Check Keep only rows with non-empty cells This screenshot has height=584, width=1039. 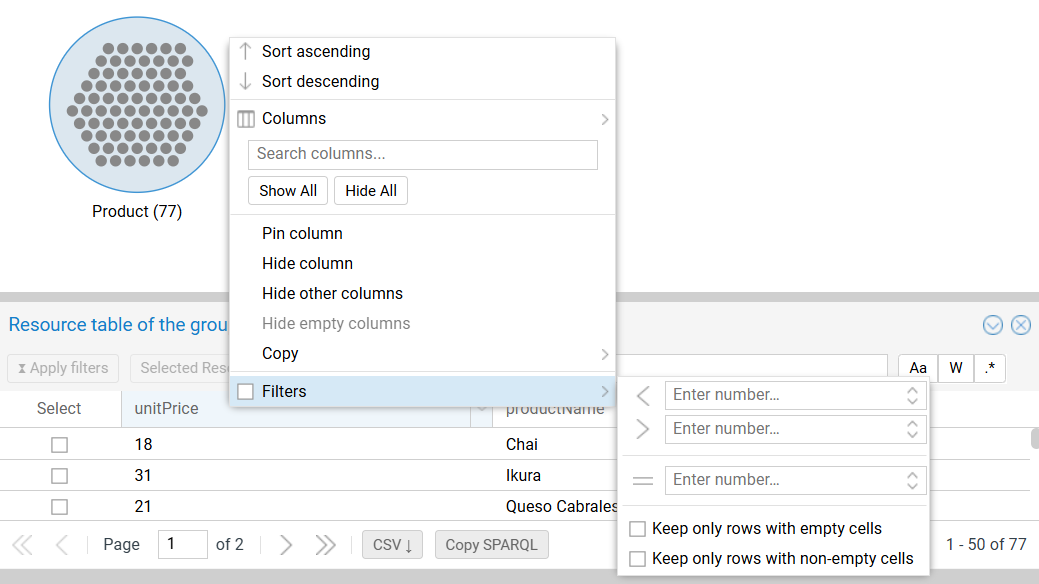point(635,558)
